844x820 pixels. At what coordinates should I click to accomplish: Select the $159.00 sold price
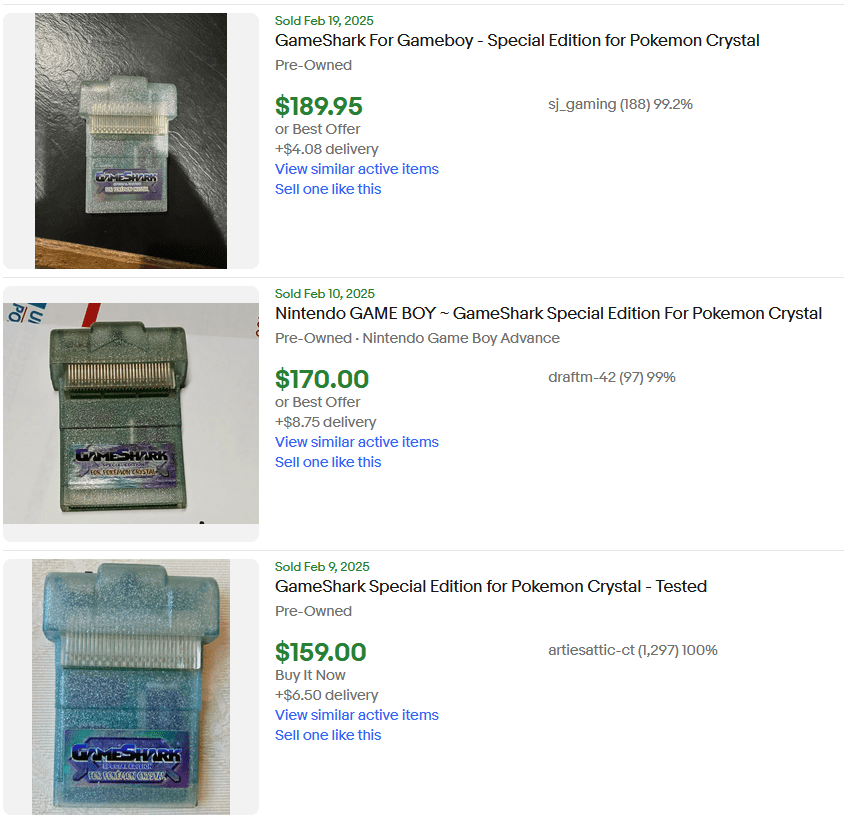320,652
